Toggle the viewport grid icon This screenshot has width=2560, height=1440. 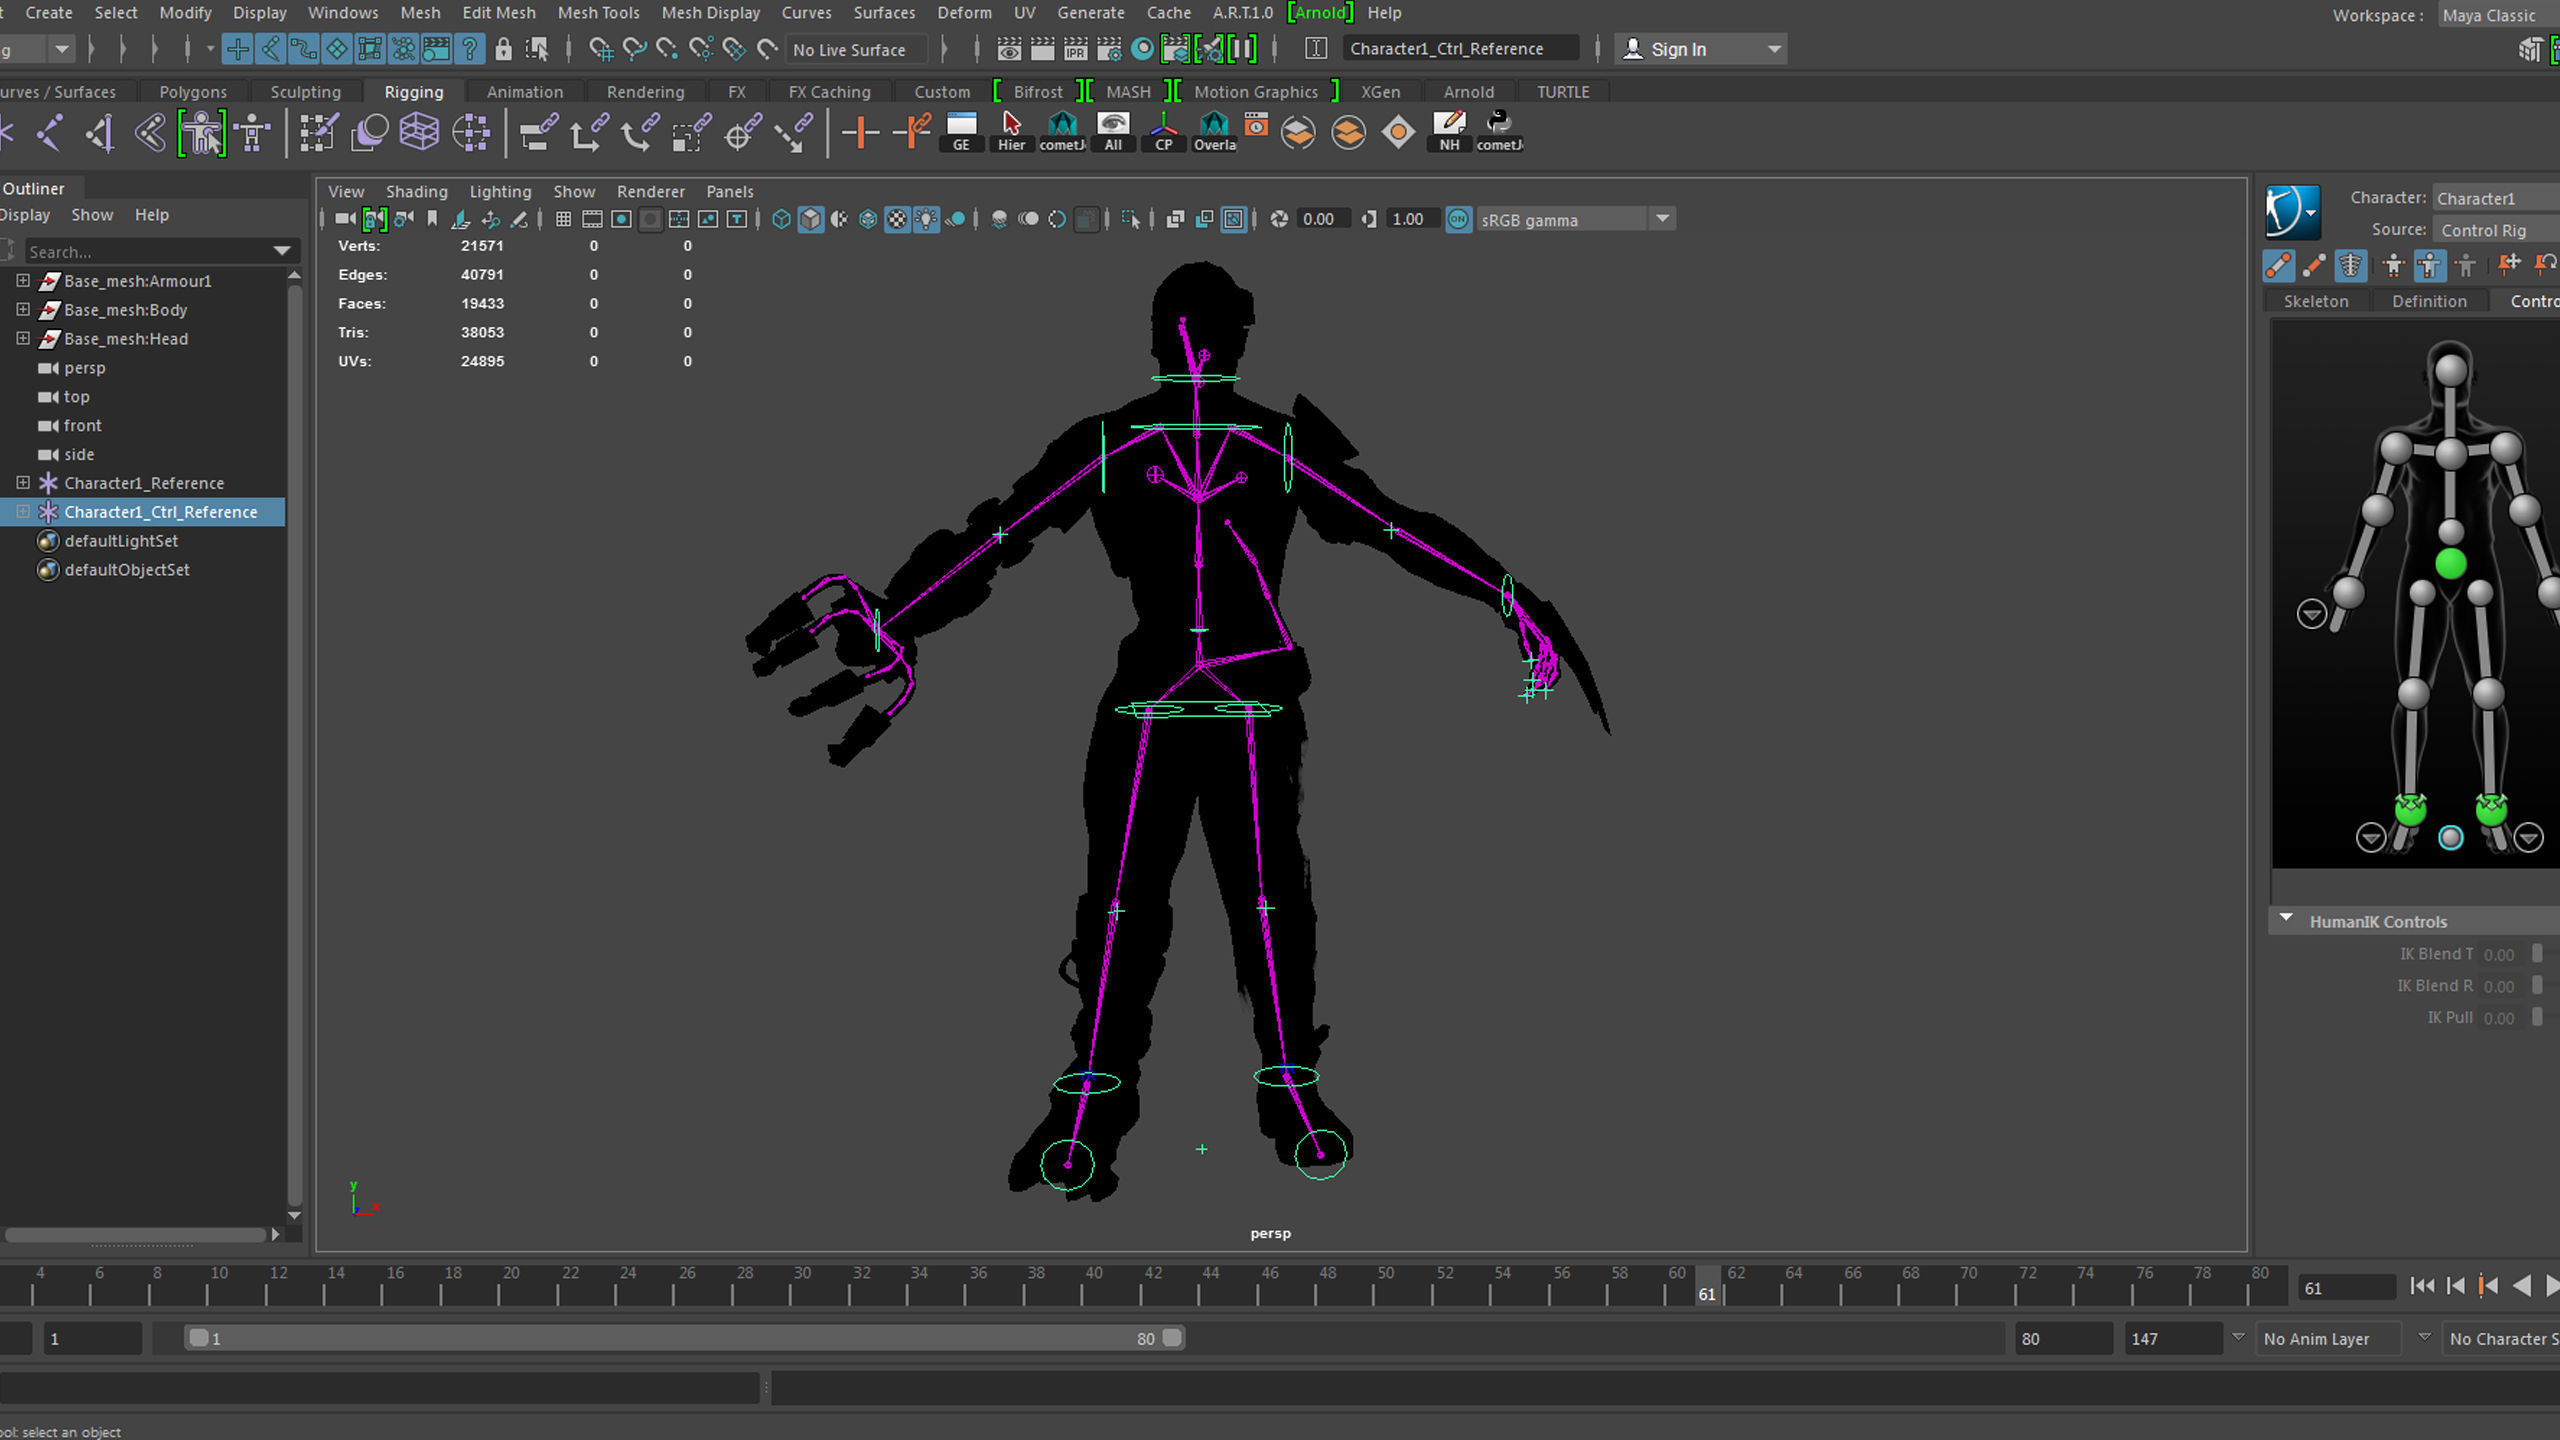(x=563, y=219)
